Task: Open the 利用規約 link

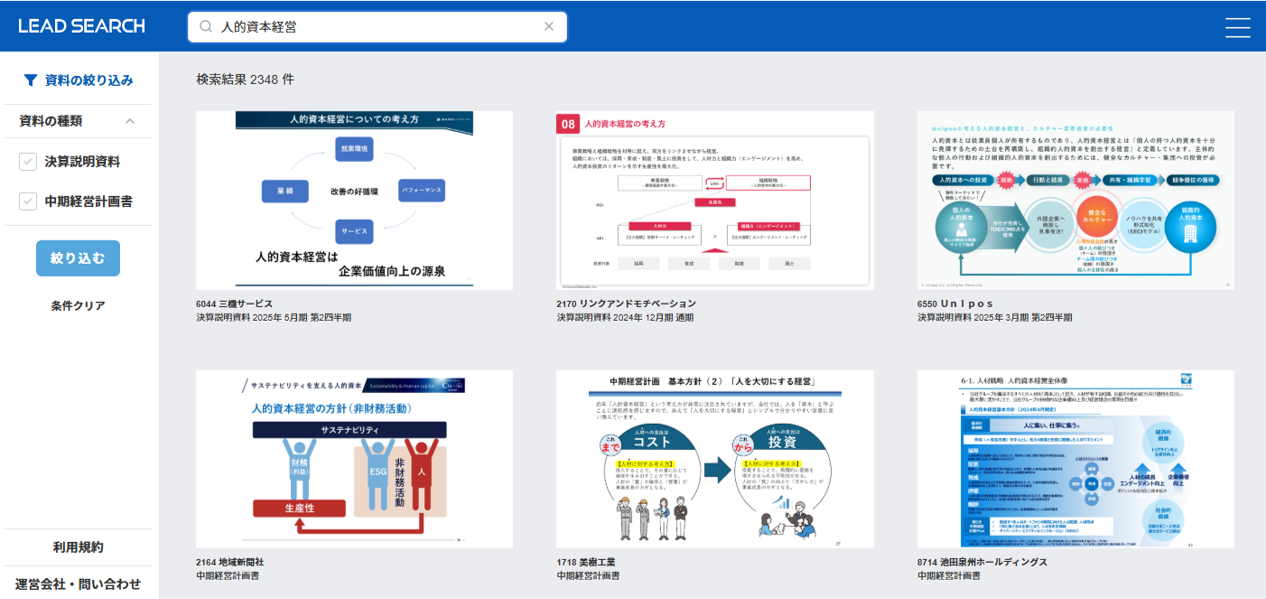Action: tap(78, 547)
